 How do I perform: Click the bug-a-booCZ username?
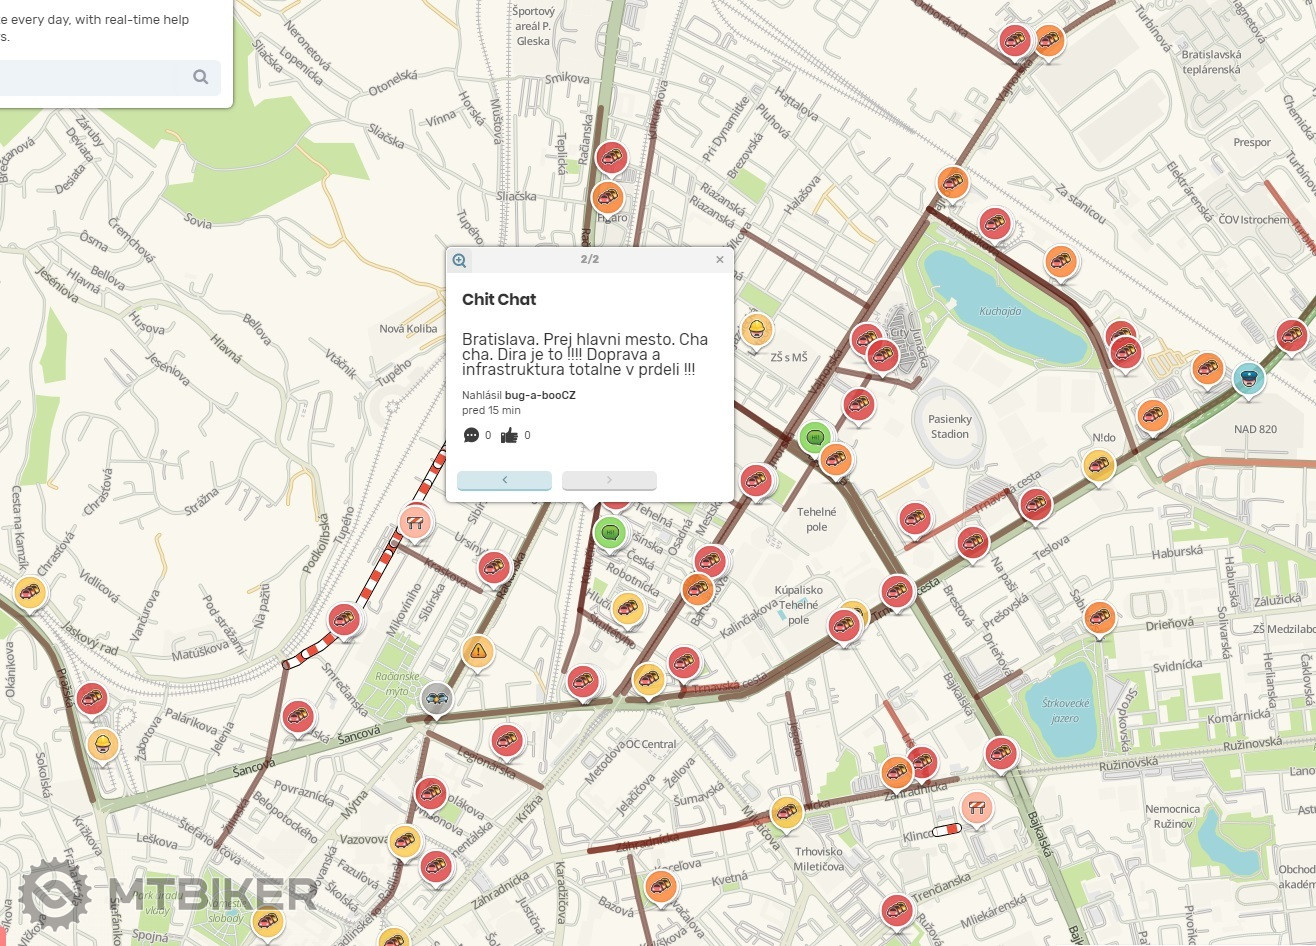click(540, 395)
